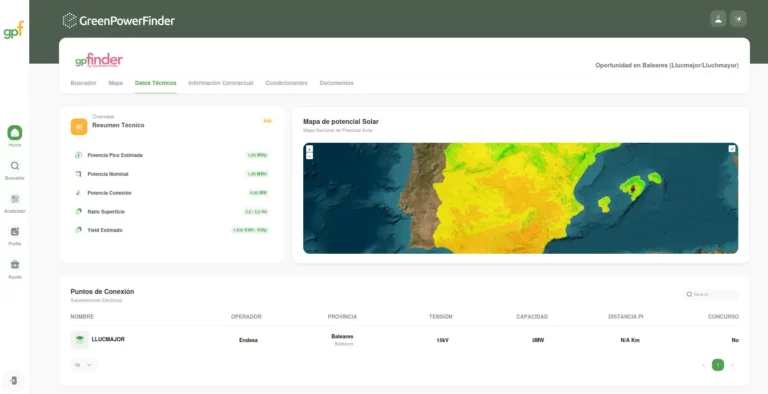Click the Yield Estimado icon
Screen dimensions: 768x394
point(78,230)
